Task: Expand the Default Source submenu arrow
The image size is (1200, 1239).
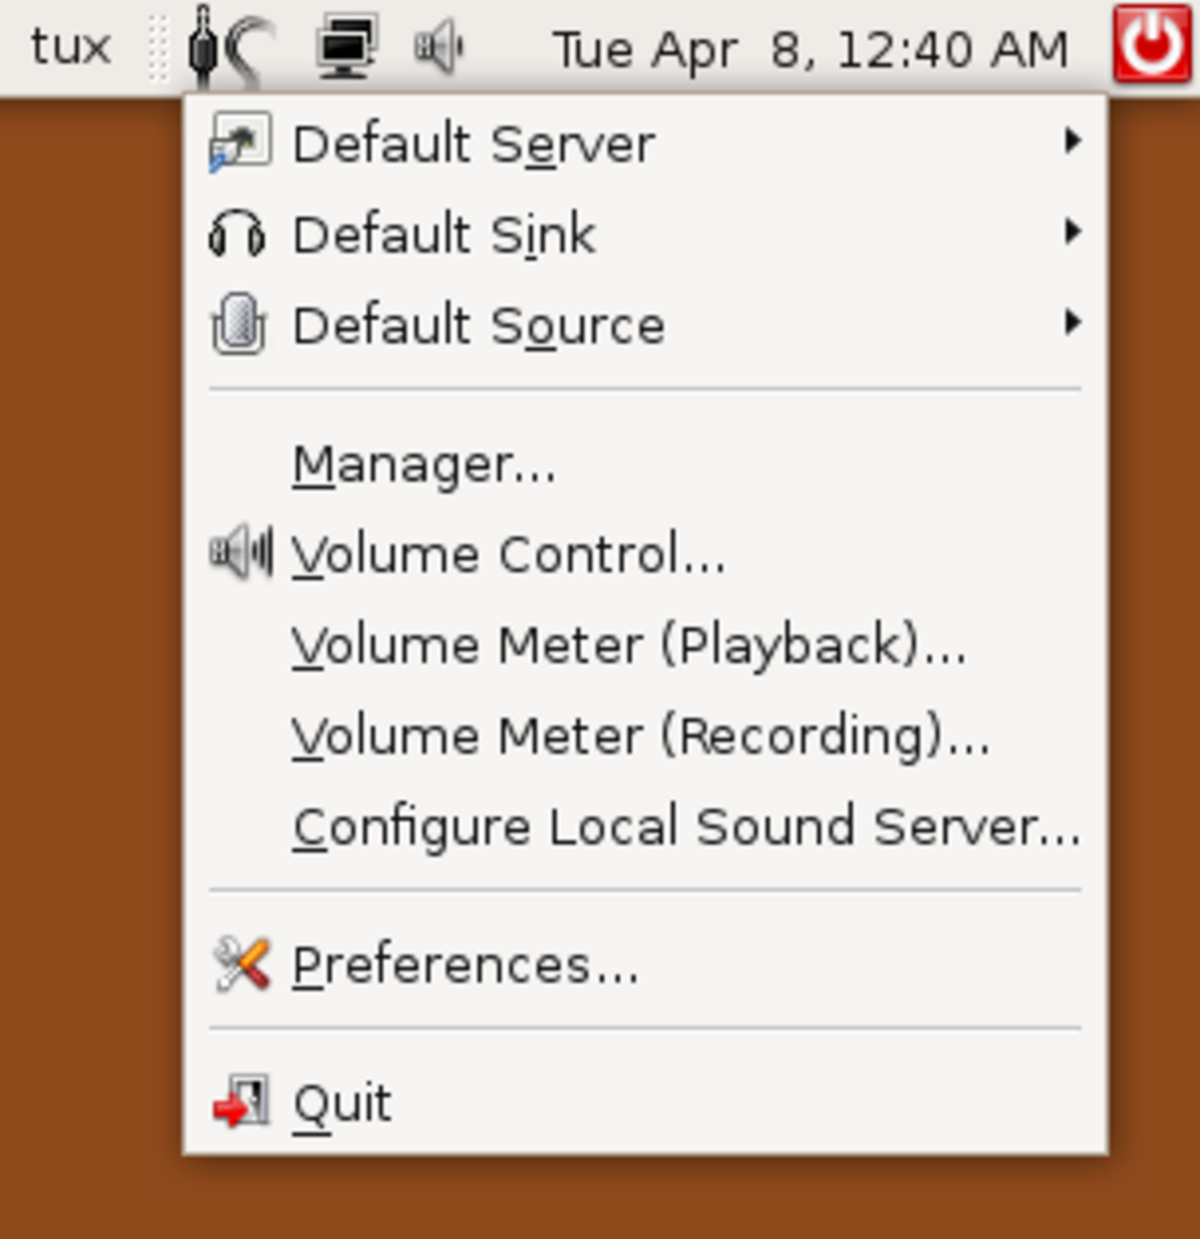Action: click(1072, 323)
